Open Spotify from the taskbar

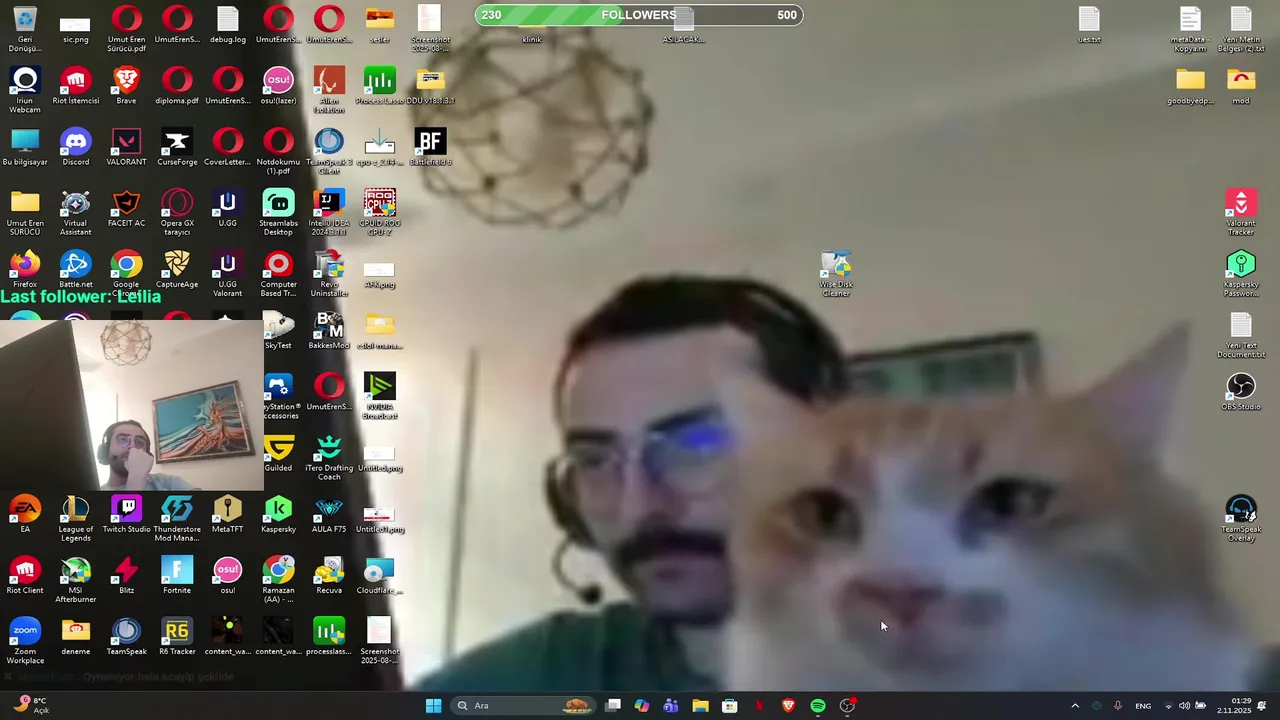(818, 706)
